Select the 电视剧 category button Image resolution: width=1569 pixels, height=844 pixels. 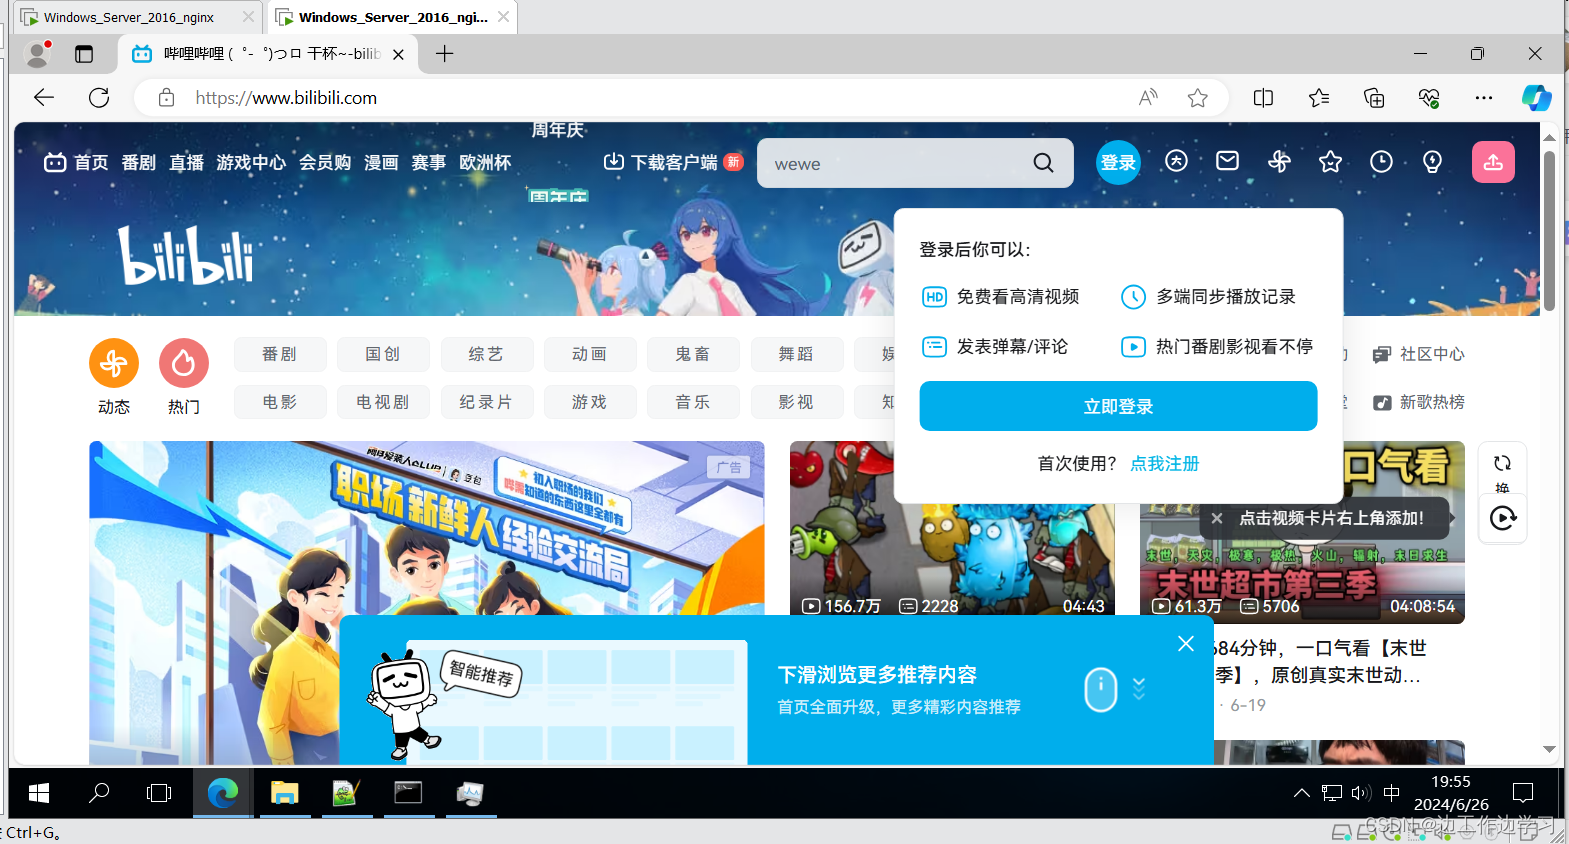point(383,402)
